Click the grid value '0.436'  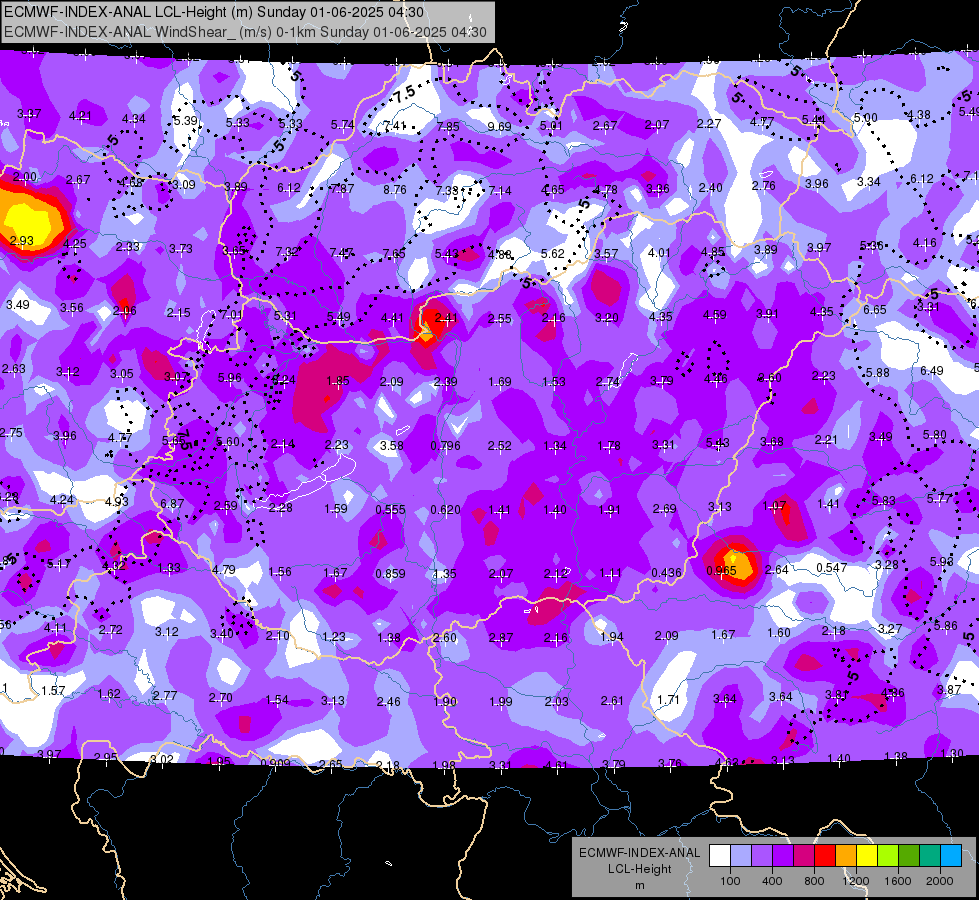click(666, 573)
